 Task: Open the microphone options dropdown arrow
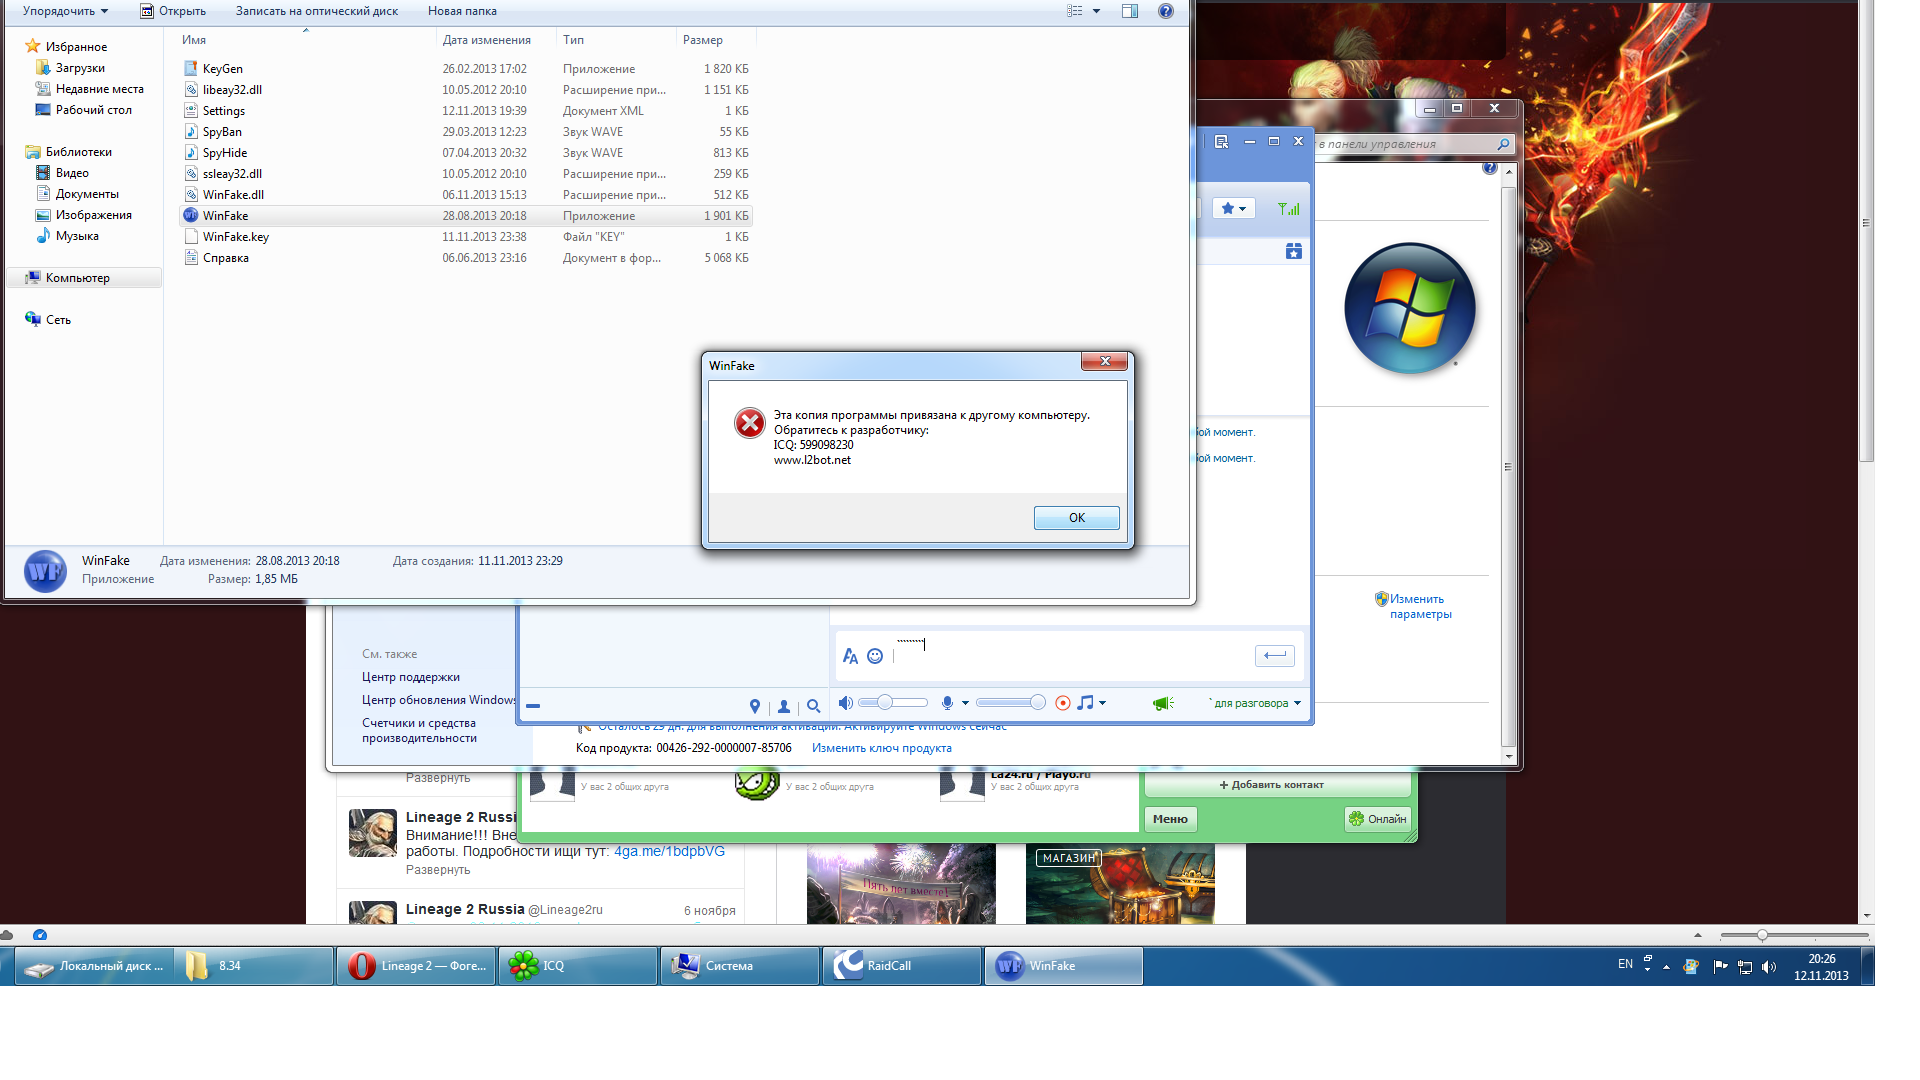965,703
